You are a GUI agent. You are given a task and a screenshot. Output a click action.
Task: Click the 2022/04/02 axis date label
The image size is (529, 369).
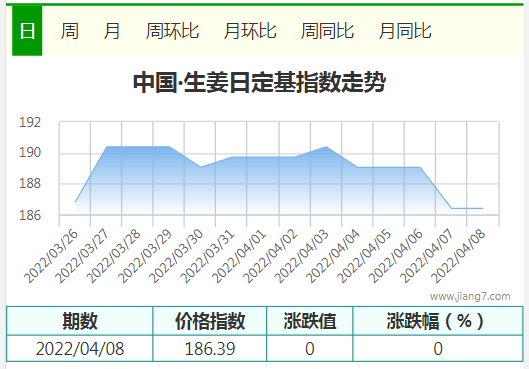270,256
